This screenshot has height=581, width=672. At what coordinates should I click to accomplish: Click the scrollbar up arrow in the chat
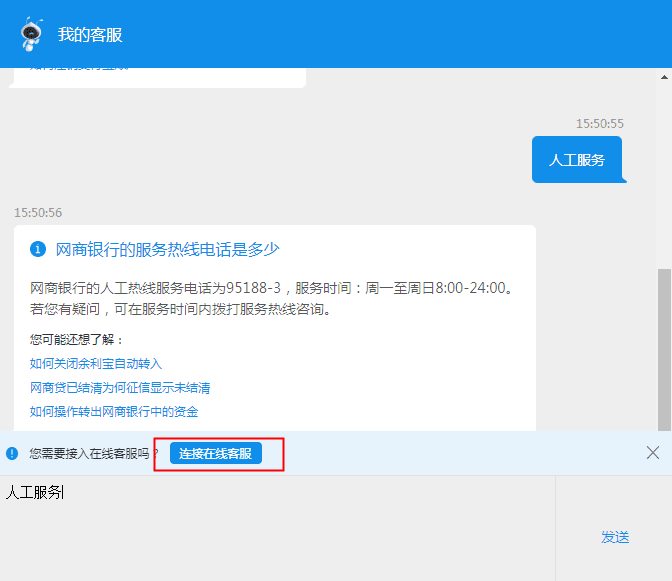664,78
